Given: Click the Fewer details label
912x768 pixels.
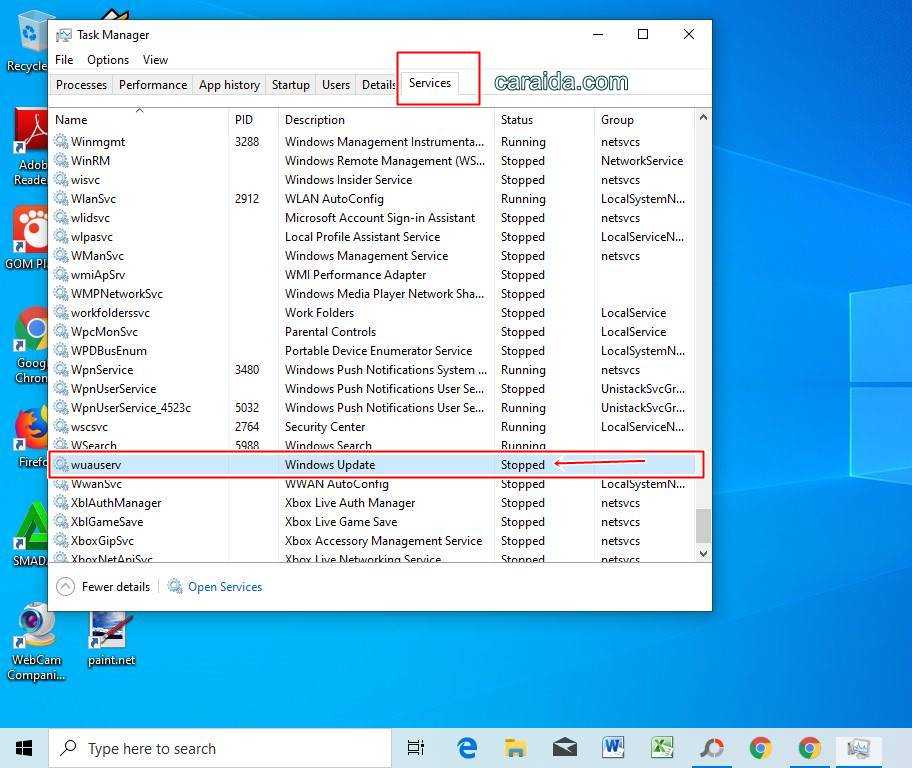Looking at the screenshot, I should (116, 586).
